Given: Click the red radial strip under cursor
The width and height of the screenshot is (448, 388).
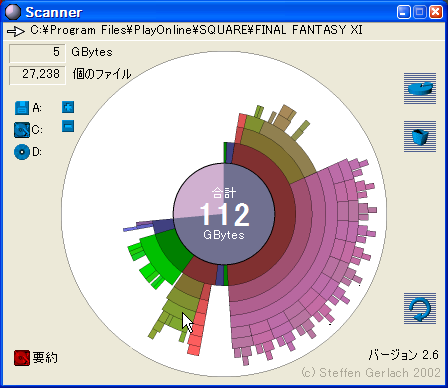Looking at the screenshot, I should click(199, 320).
